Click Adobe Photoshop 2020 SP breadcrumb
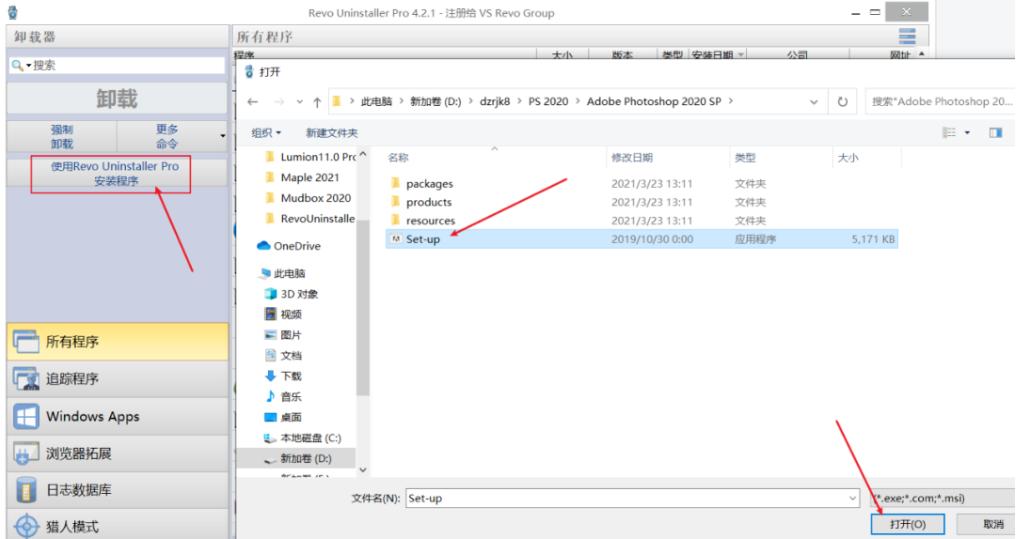The image size is (1036, 539). [654, 101]
